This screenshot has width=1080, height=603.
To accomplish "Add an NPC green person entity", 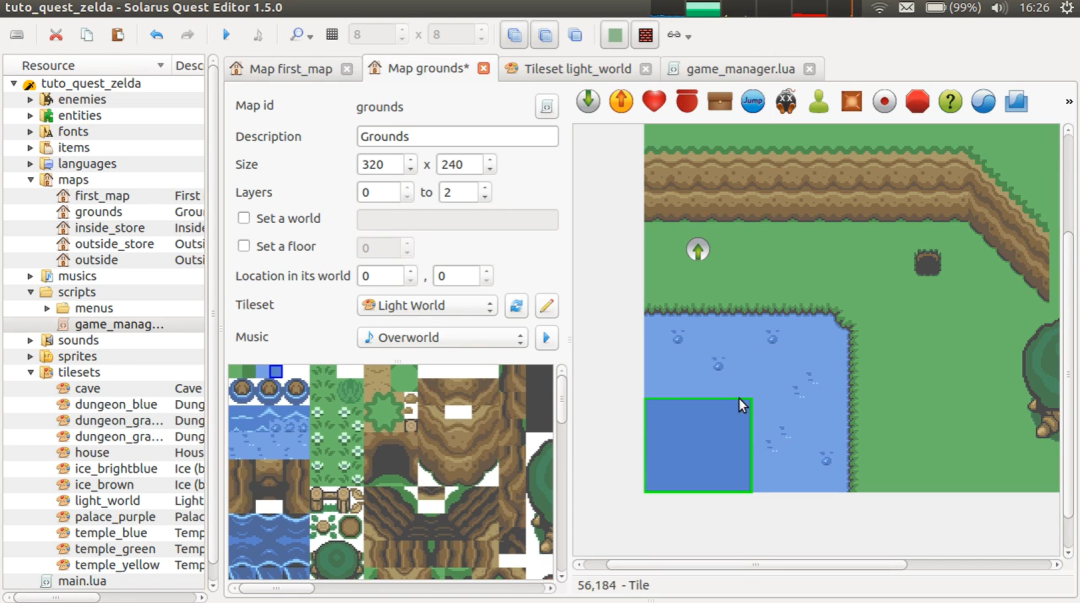I will (x=818, y=101).
